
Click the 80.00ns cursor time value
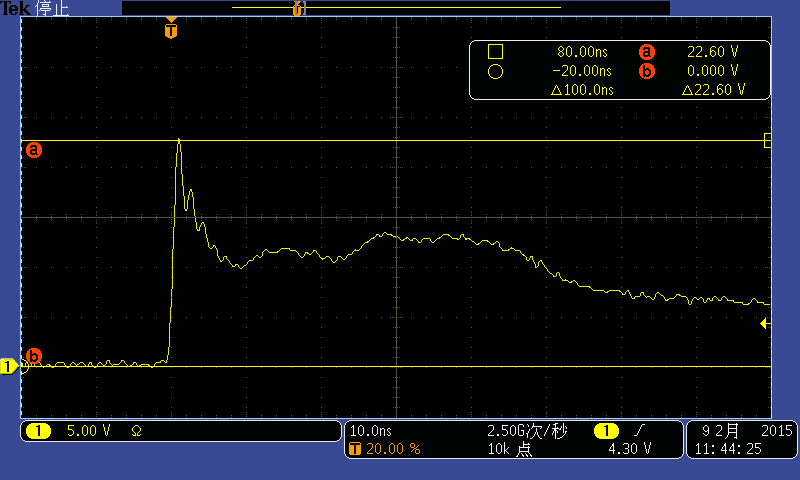click(x=582, y=52)
